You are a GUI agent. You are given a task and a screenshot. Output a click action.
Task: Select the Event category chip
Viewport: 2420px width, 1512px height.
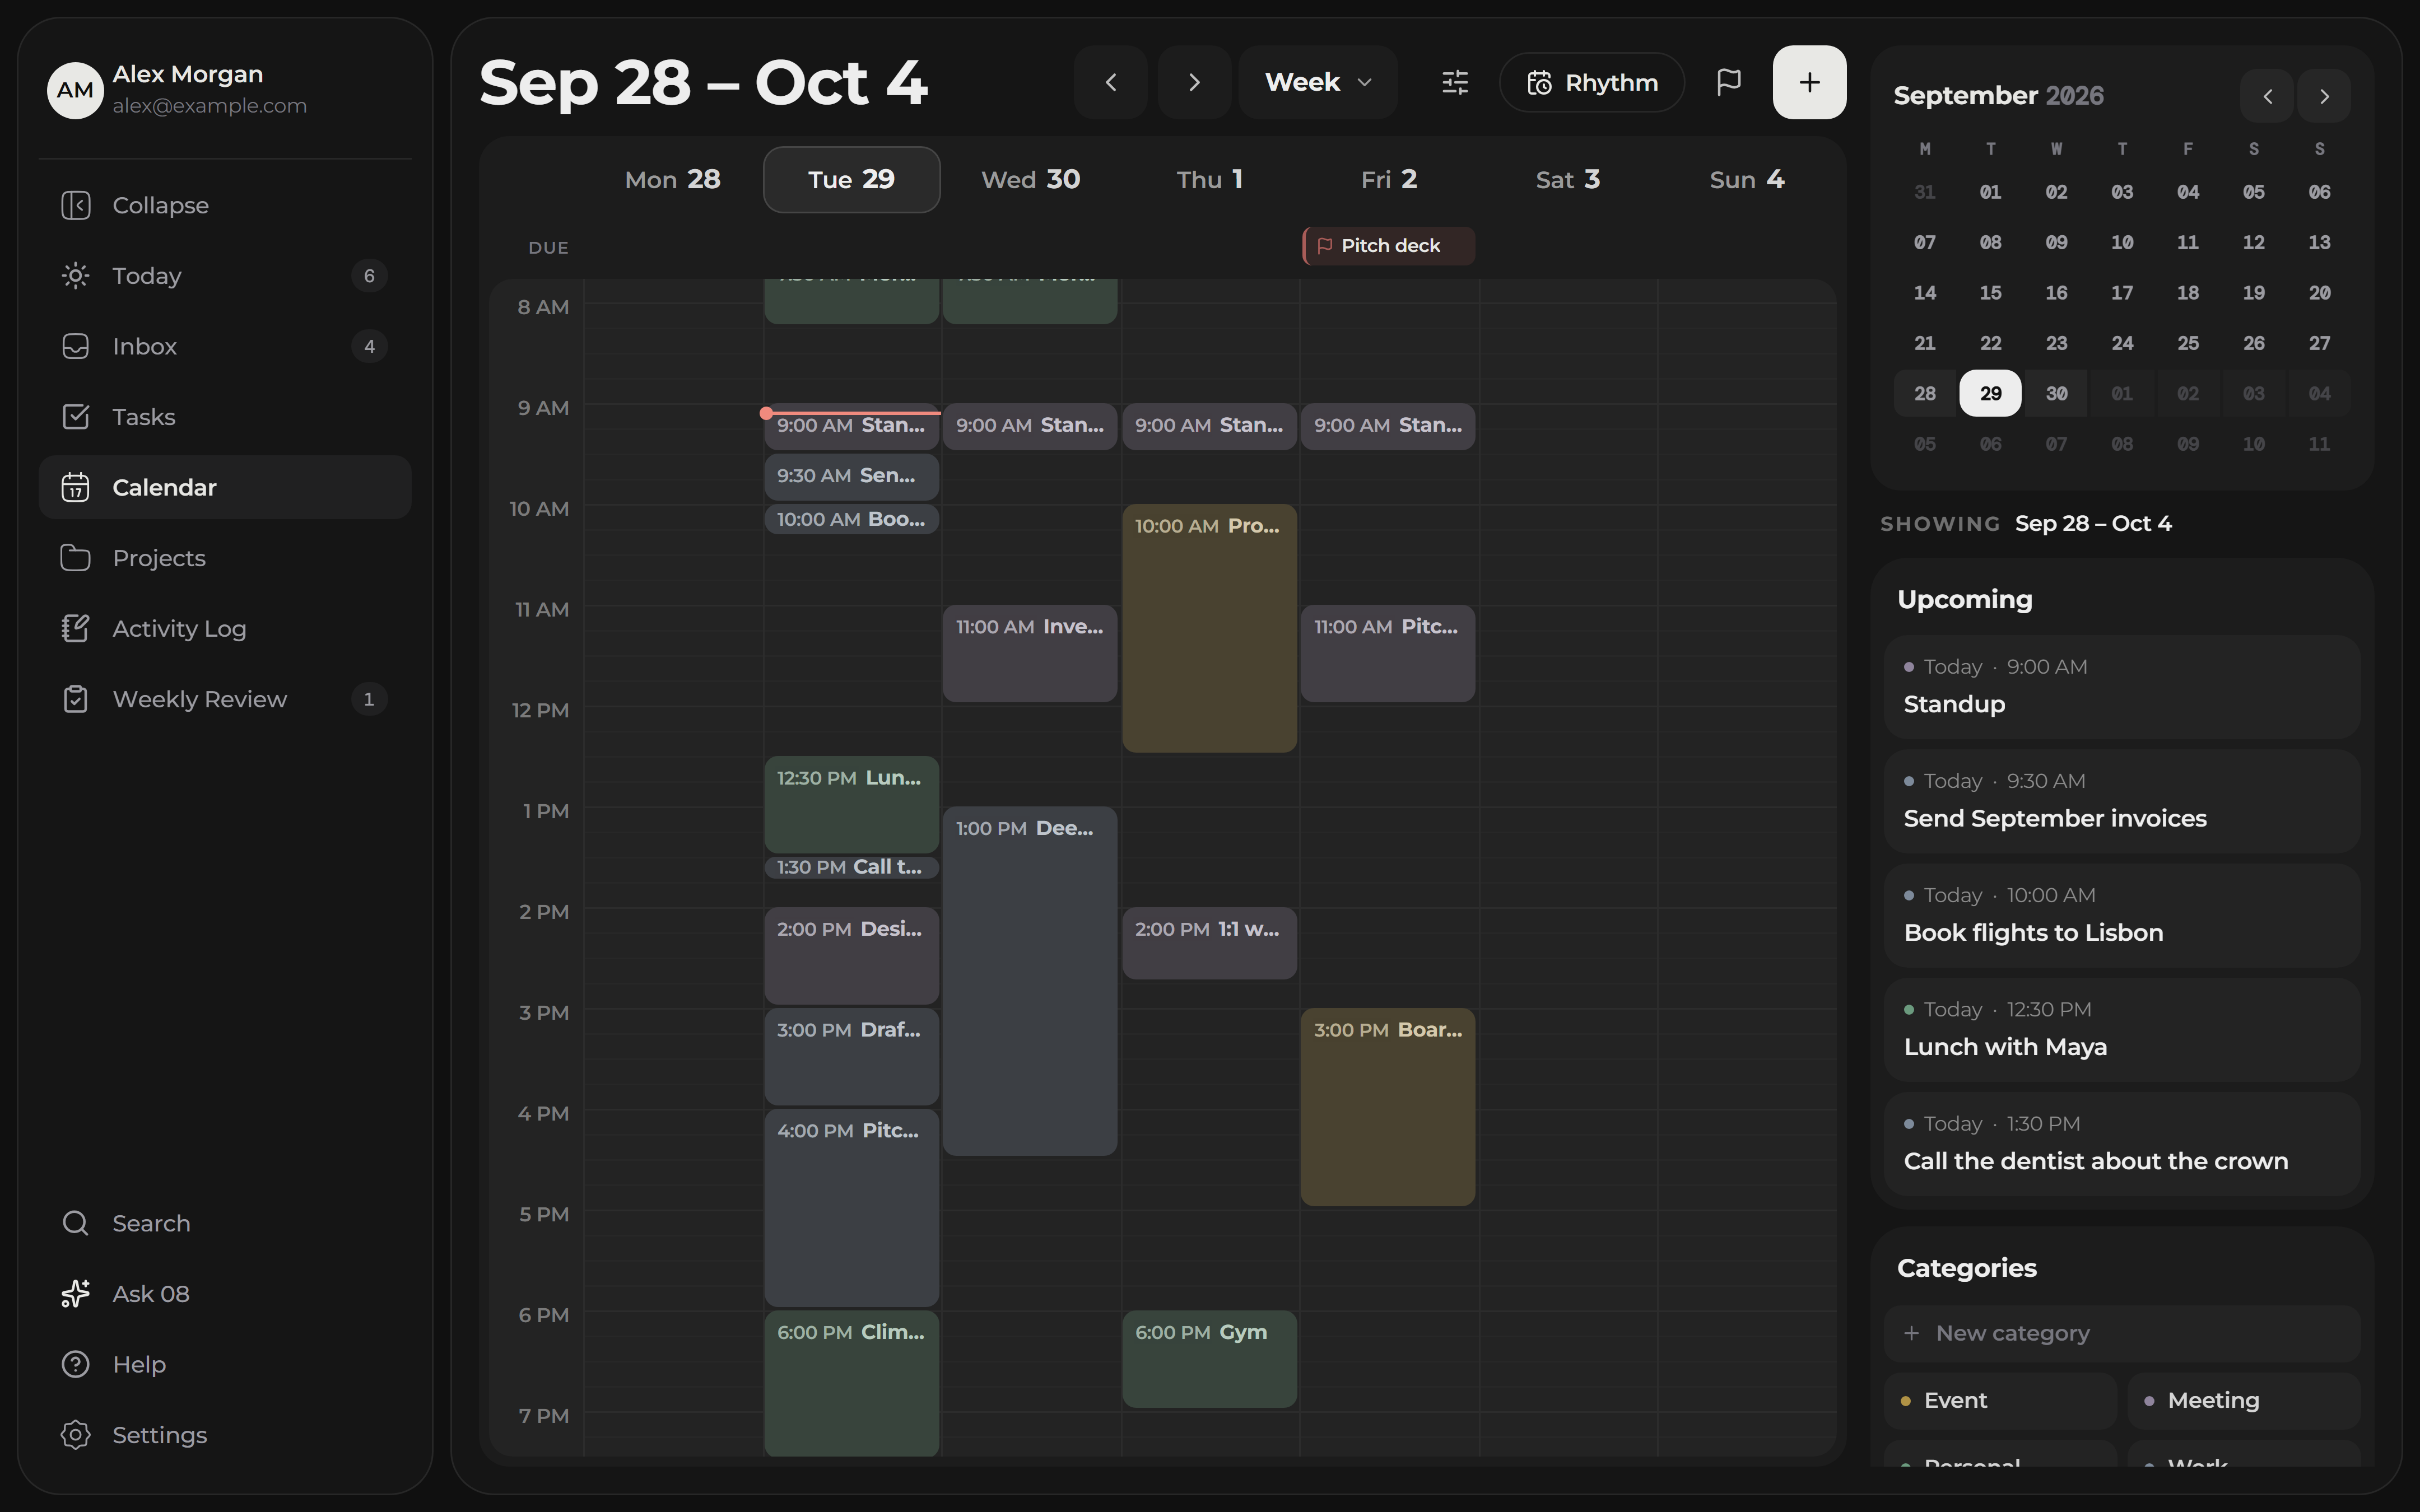coord(2001,1400)
